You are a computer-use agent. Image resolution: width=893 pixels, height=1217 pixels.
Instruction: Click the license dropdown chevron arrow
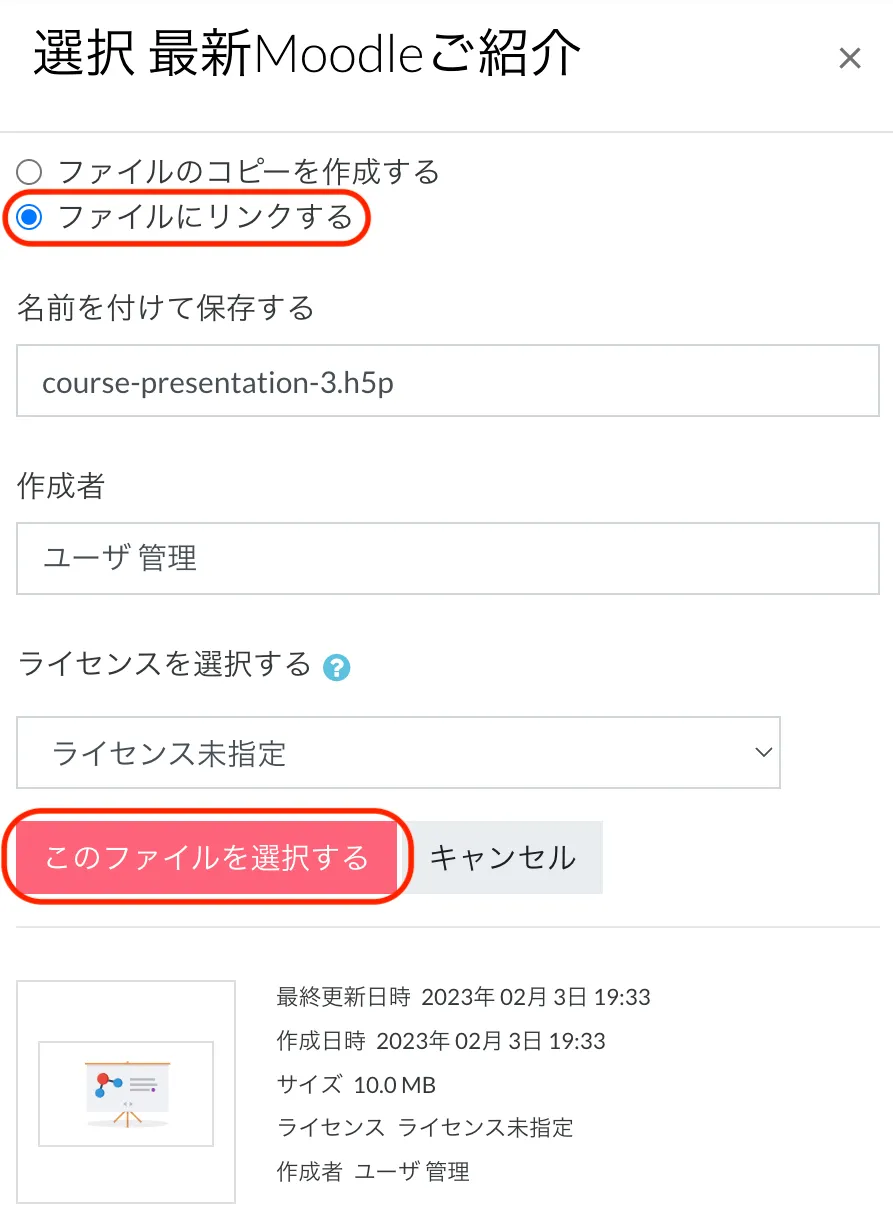763,752
